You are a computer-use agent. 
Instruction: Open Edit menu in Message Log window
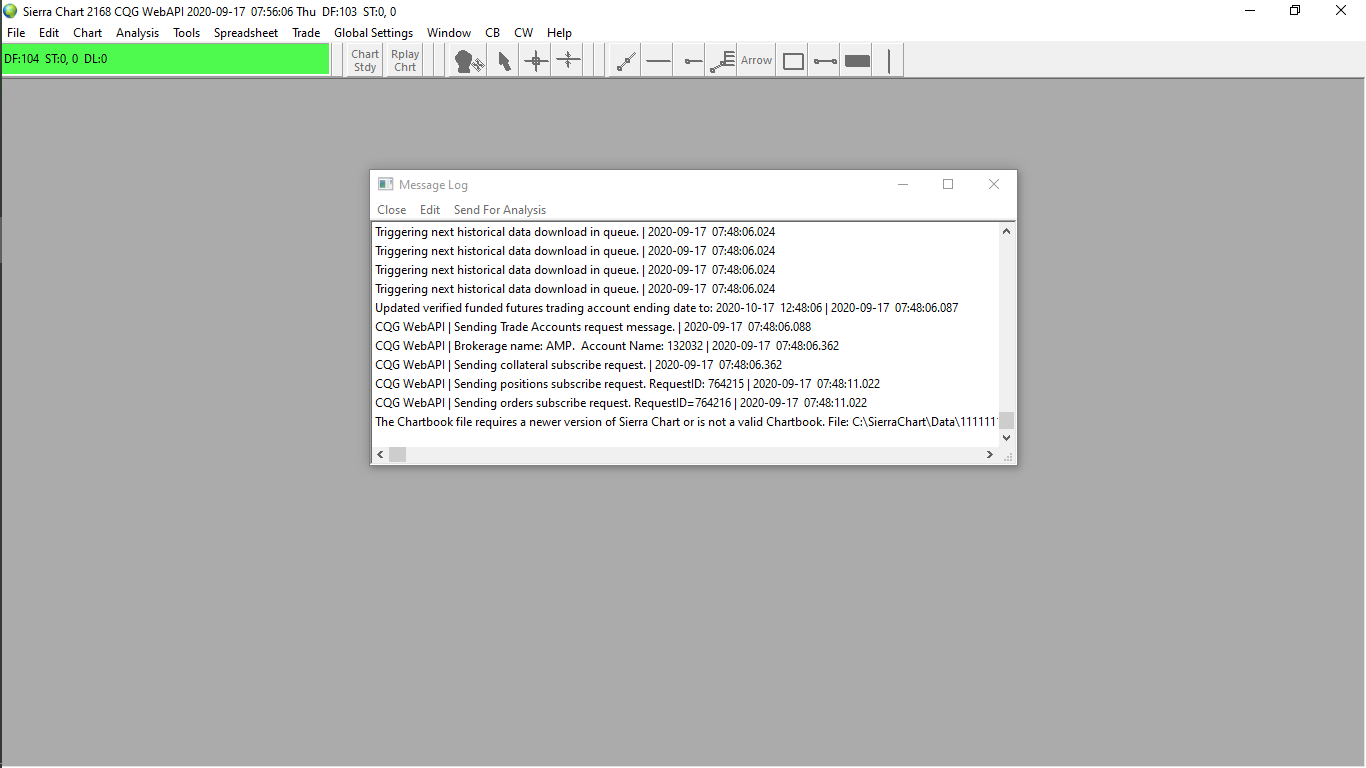point(430,210)
